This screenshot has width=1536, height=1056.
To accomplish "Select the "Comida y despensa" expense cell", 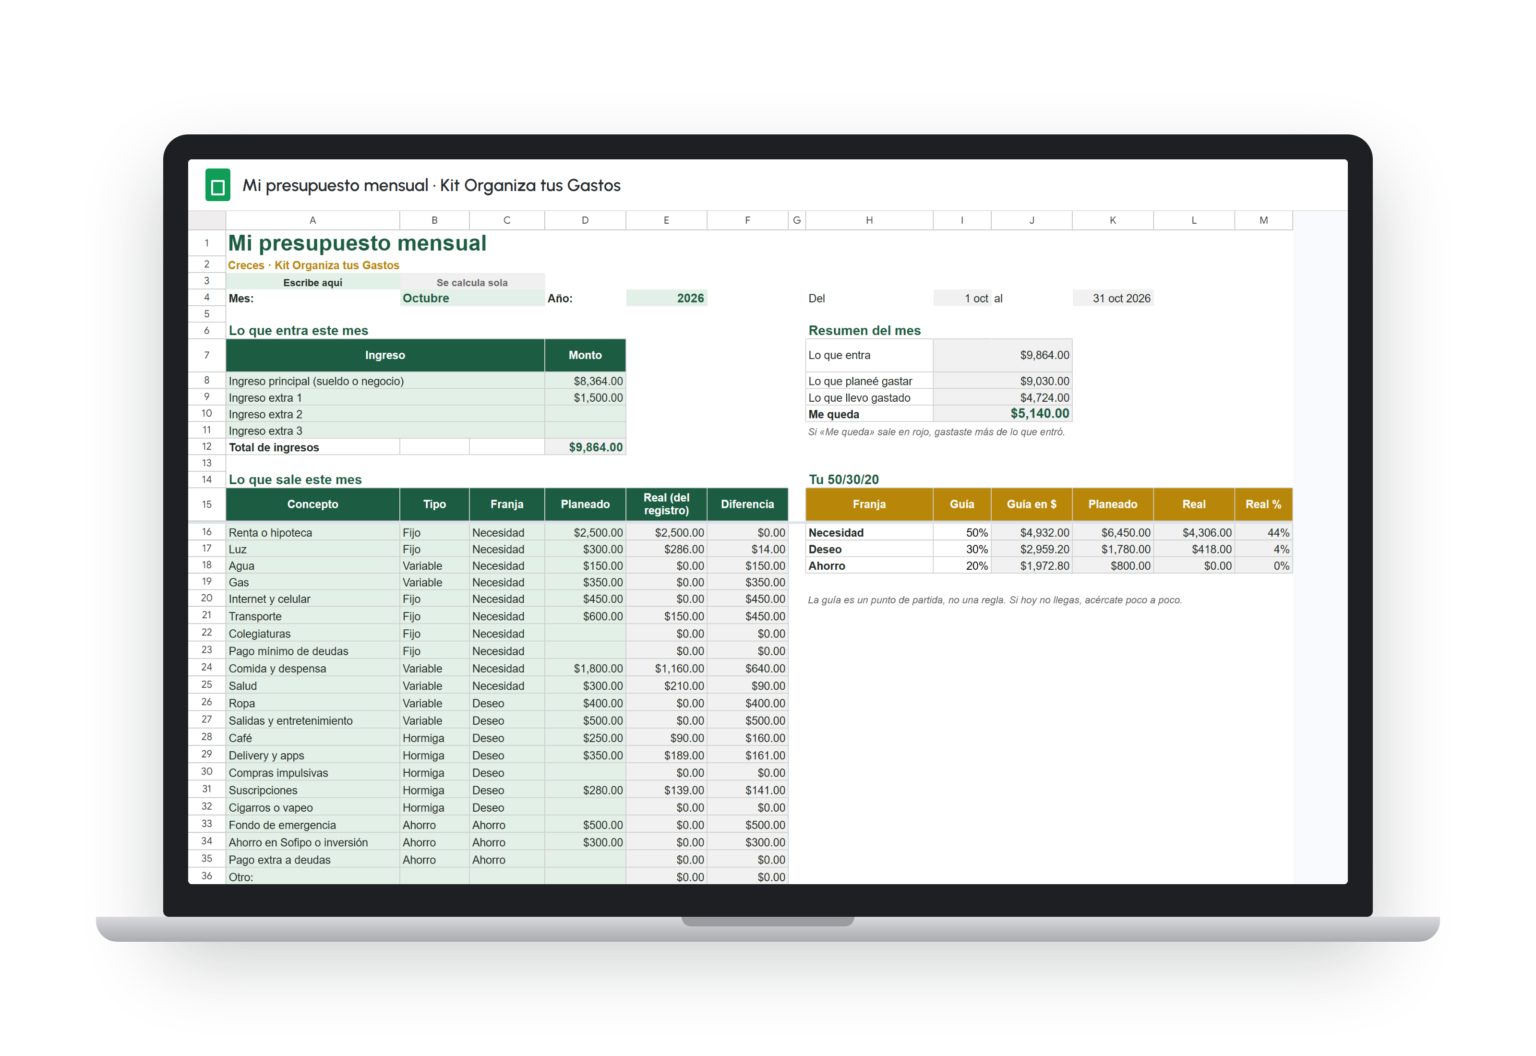I will [x=312, y=669].
